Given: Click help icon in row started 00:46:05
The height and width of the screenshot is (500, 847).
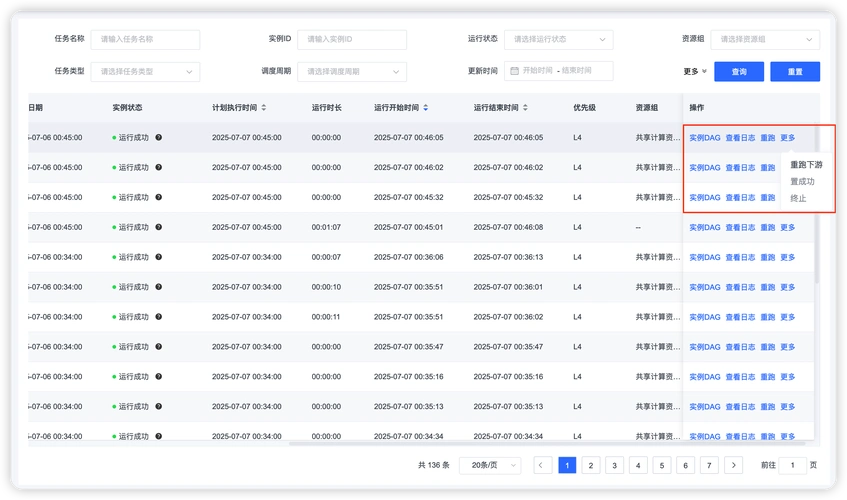Looking at the screenshot, I should pyautogui.click(x=158, y=138).
